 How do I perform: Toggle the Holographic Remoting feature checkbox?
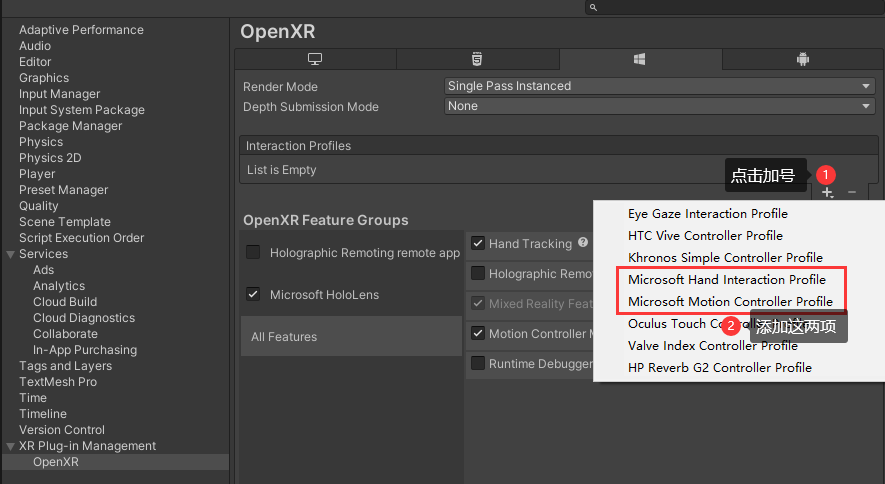pos(477,273)
